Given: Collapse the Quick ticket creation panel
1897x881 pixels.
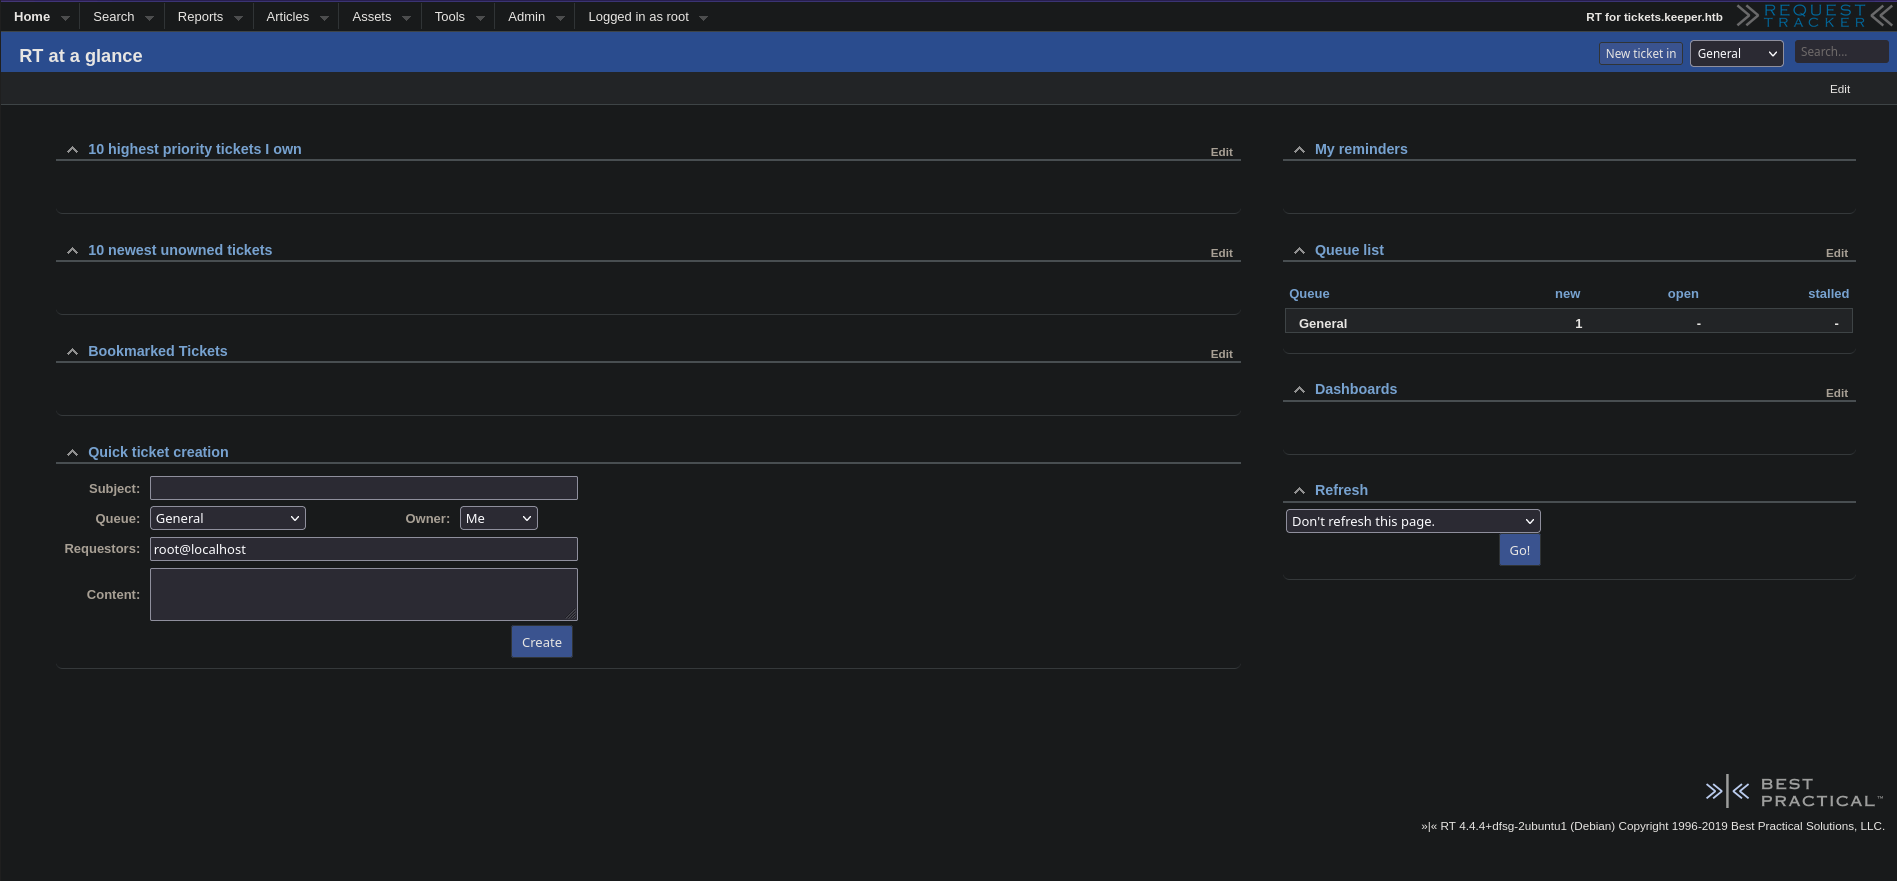Looking at the screenshot, I should [72, 453].
